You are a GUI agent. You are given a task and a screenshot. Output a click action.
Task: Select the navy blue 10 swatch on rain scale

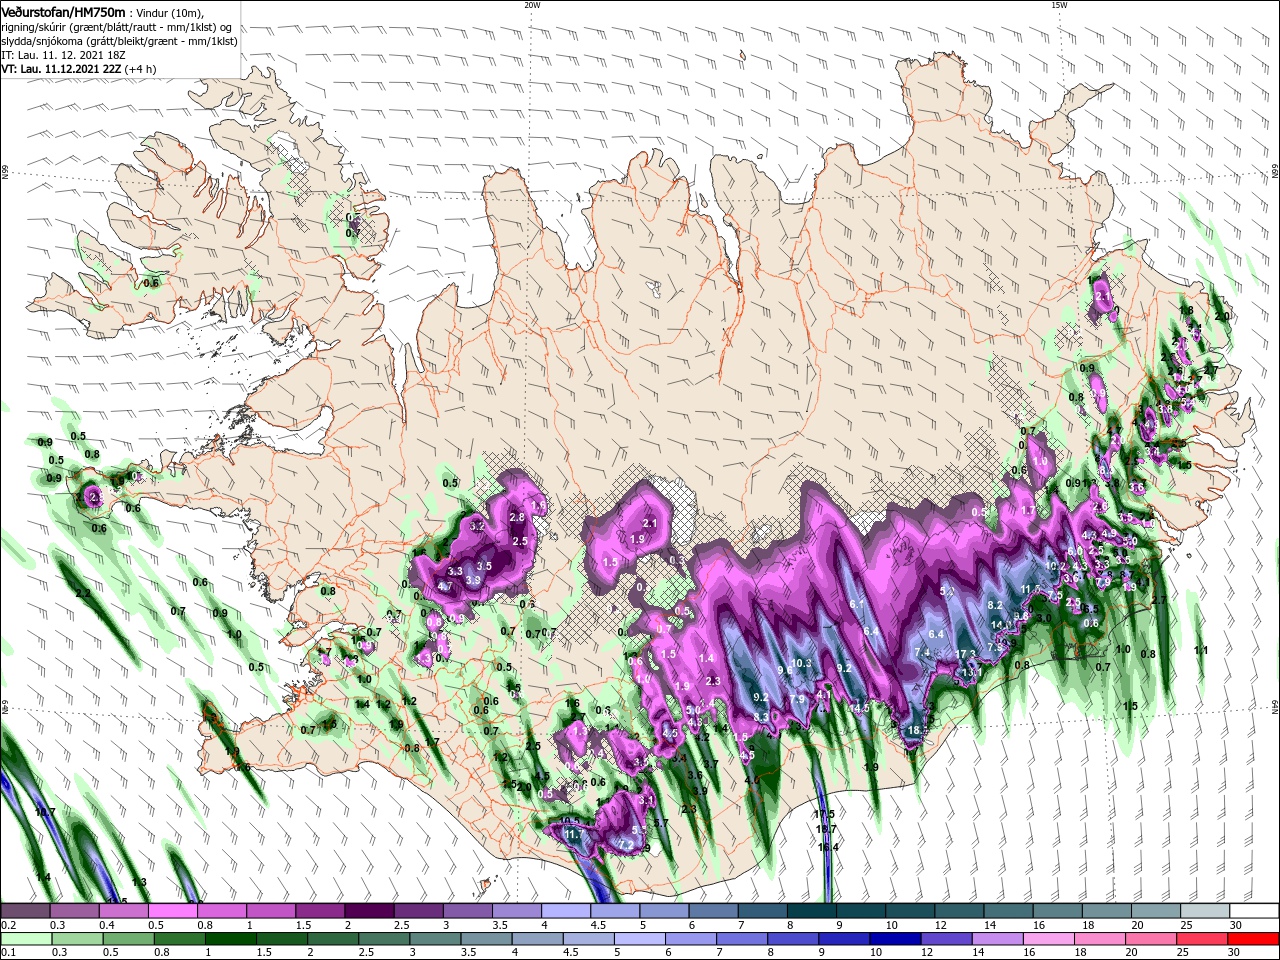click(894, 938)
